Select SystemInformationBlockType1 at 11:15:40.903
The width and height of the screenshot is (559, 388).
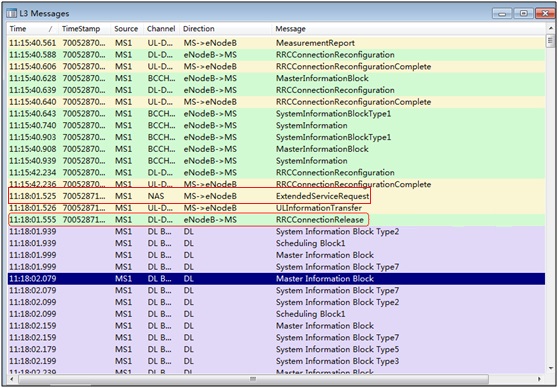click(276, 137)
